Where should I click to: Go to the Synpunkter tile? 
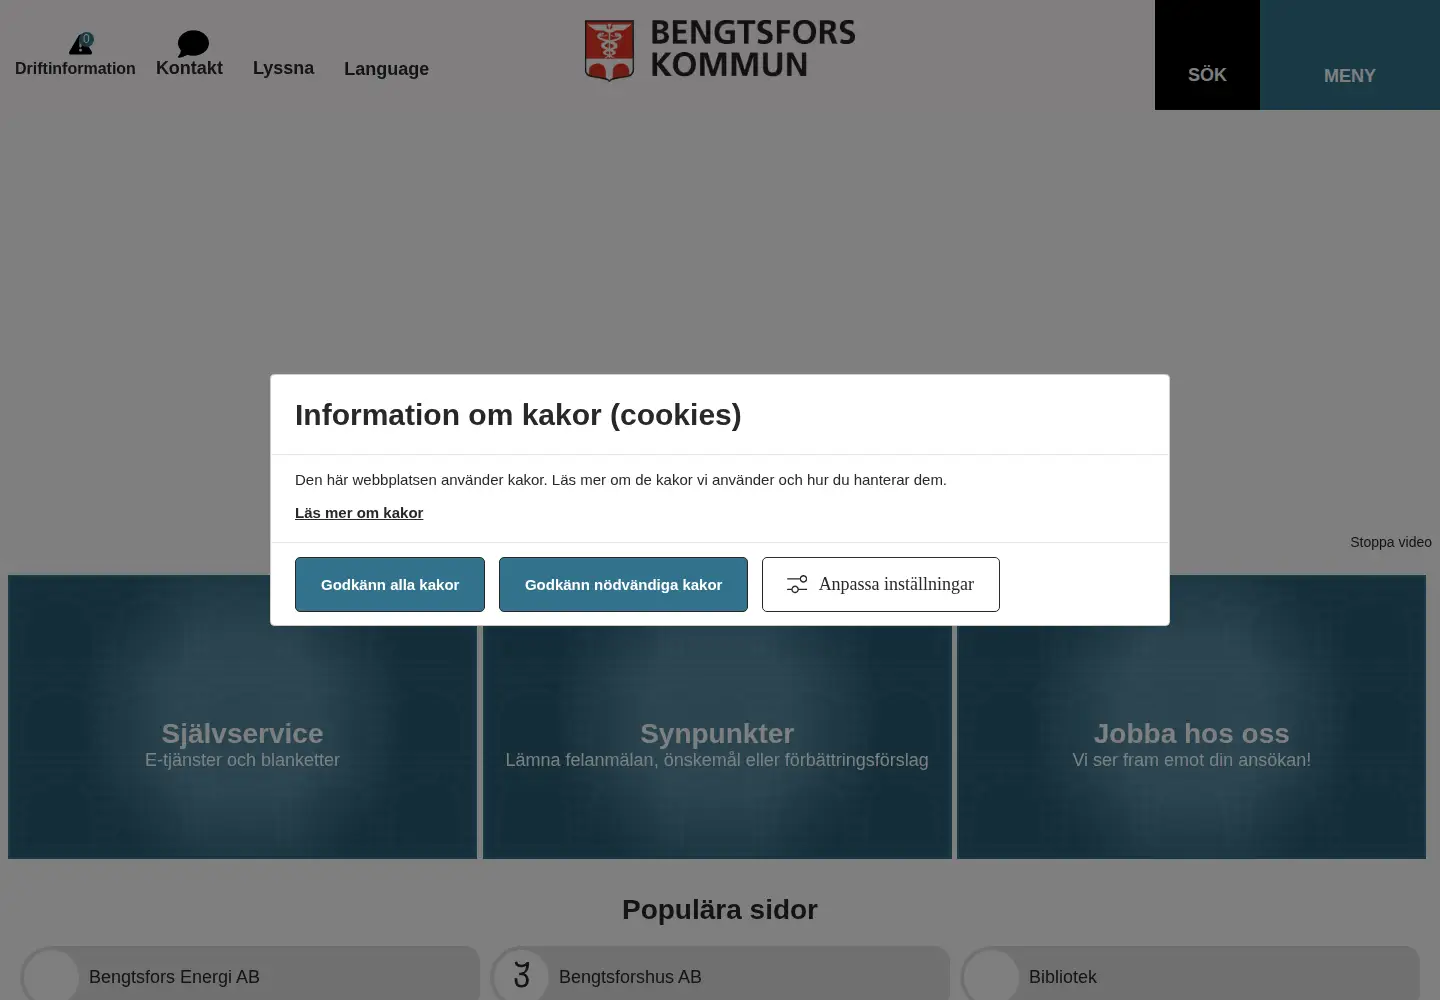pos(717,717)
